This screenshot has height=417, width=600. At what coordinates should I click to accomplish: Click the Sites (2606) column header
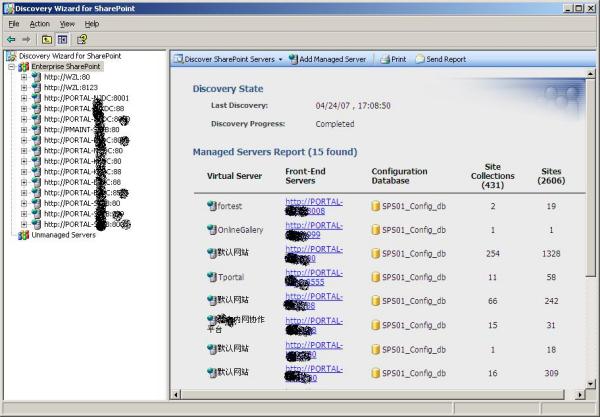pos(551,176)
